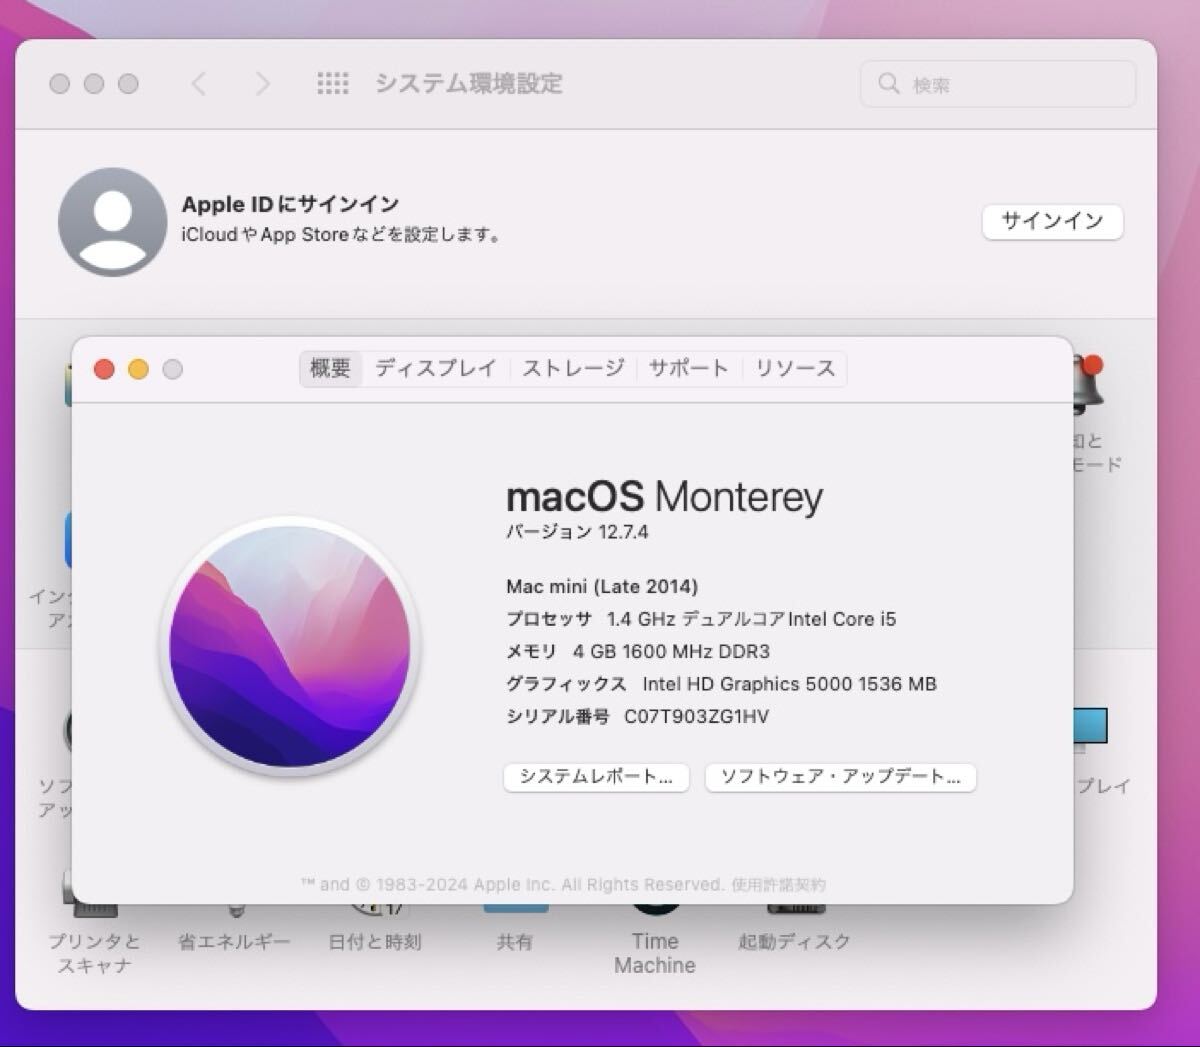Open ソフトウェア・アップデート button
The height and width of the screenshot is (1047, 1200).
coord(840,777)
